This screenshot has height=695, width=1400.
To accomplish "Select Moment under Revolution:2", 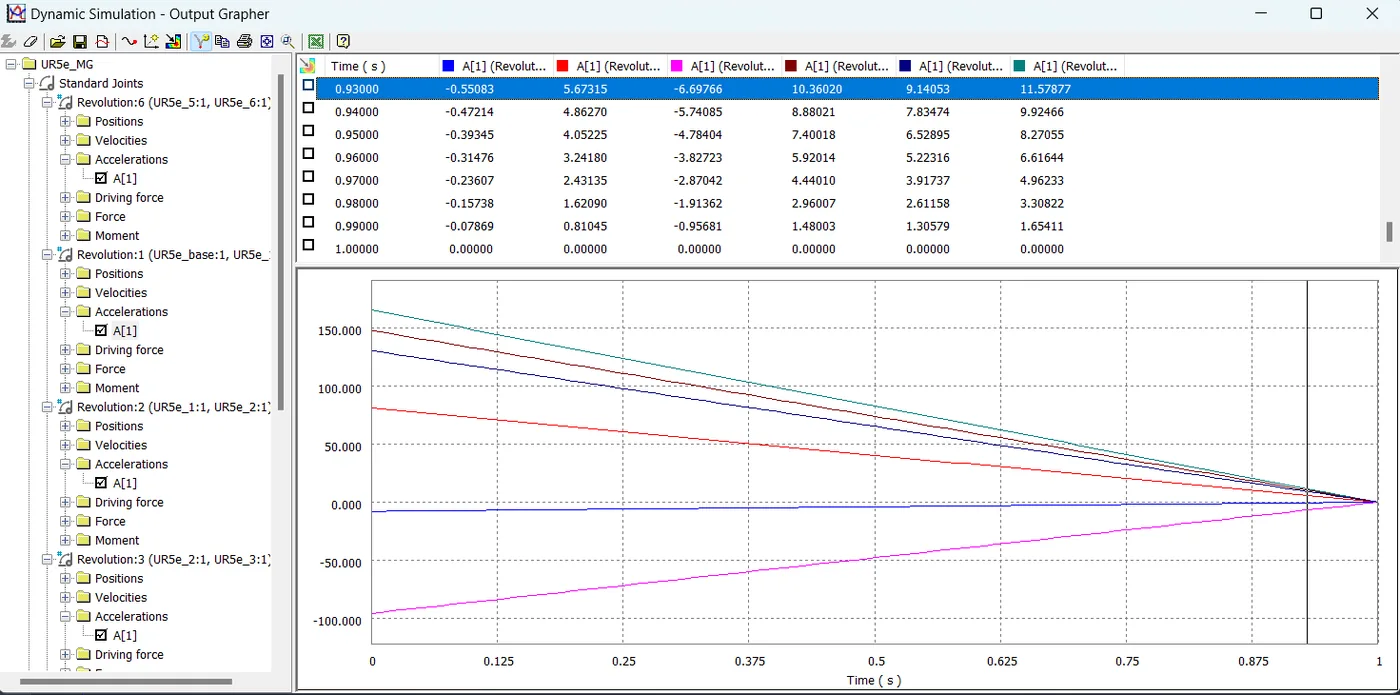I will (x=117, y=540).
